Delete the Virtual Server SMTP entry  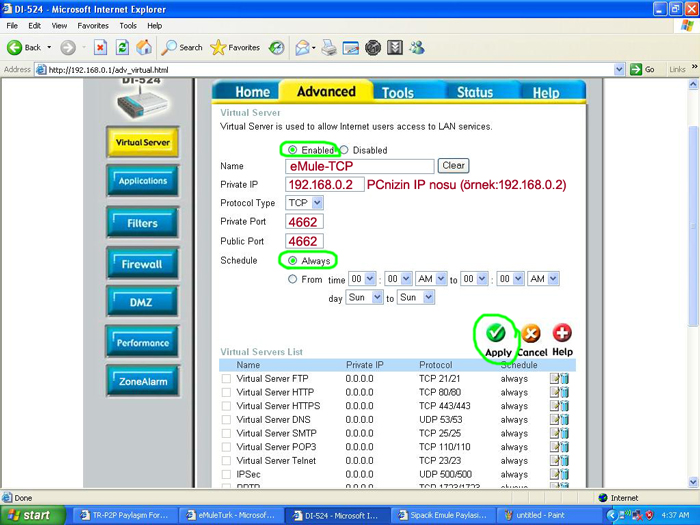point(564,433)
